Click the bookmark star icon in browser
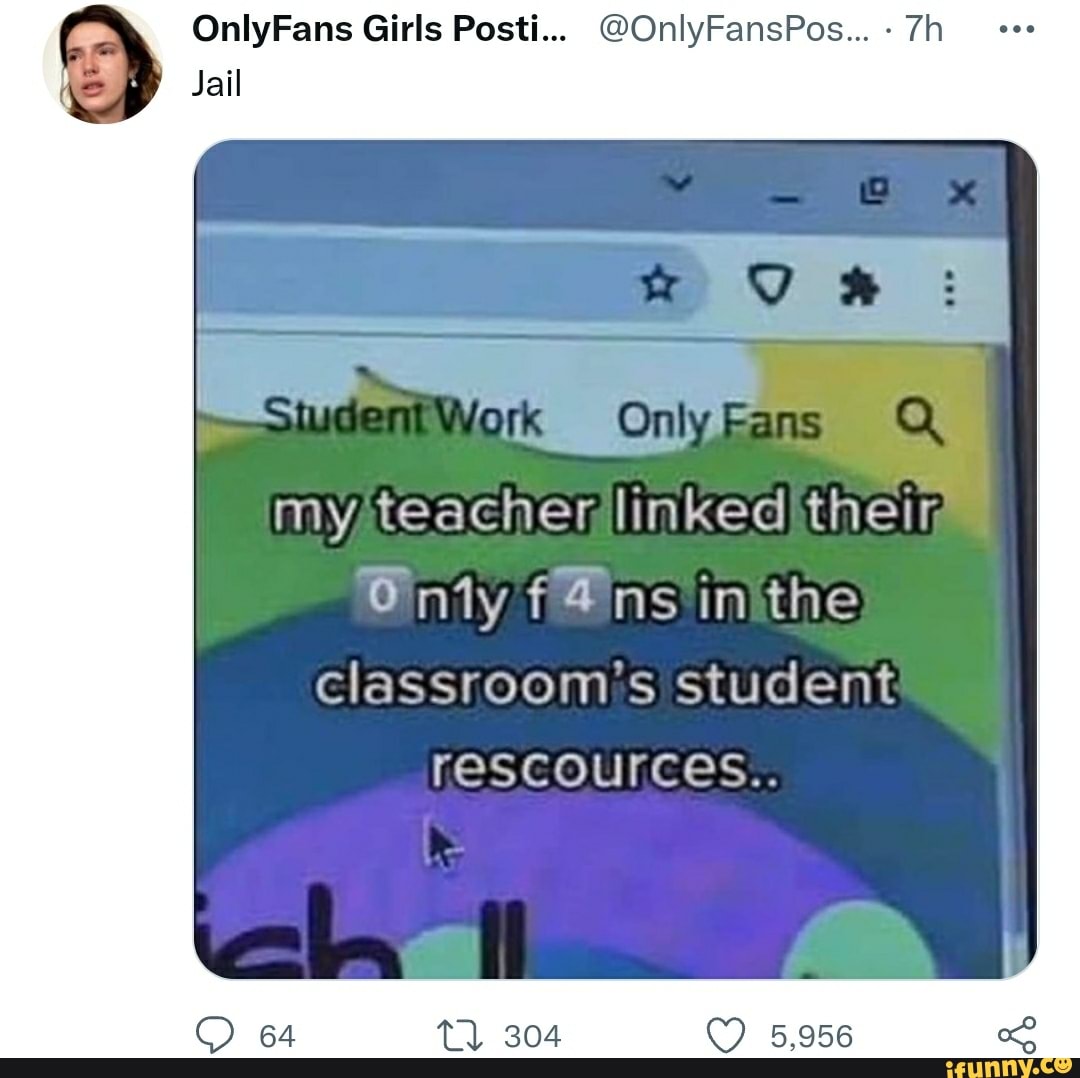1080x1078 pixels. [x=659, y=284]
